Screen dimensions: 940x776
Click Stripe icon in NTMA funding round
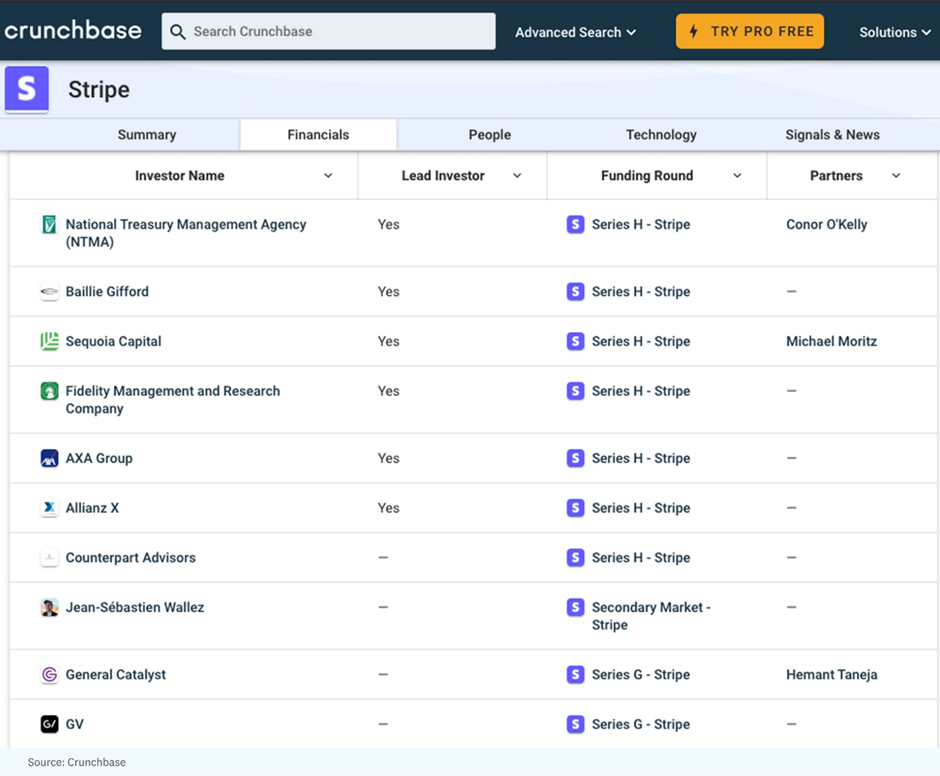click(576, 224)
